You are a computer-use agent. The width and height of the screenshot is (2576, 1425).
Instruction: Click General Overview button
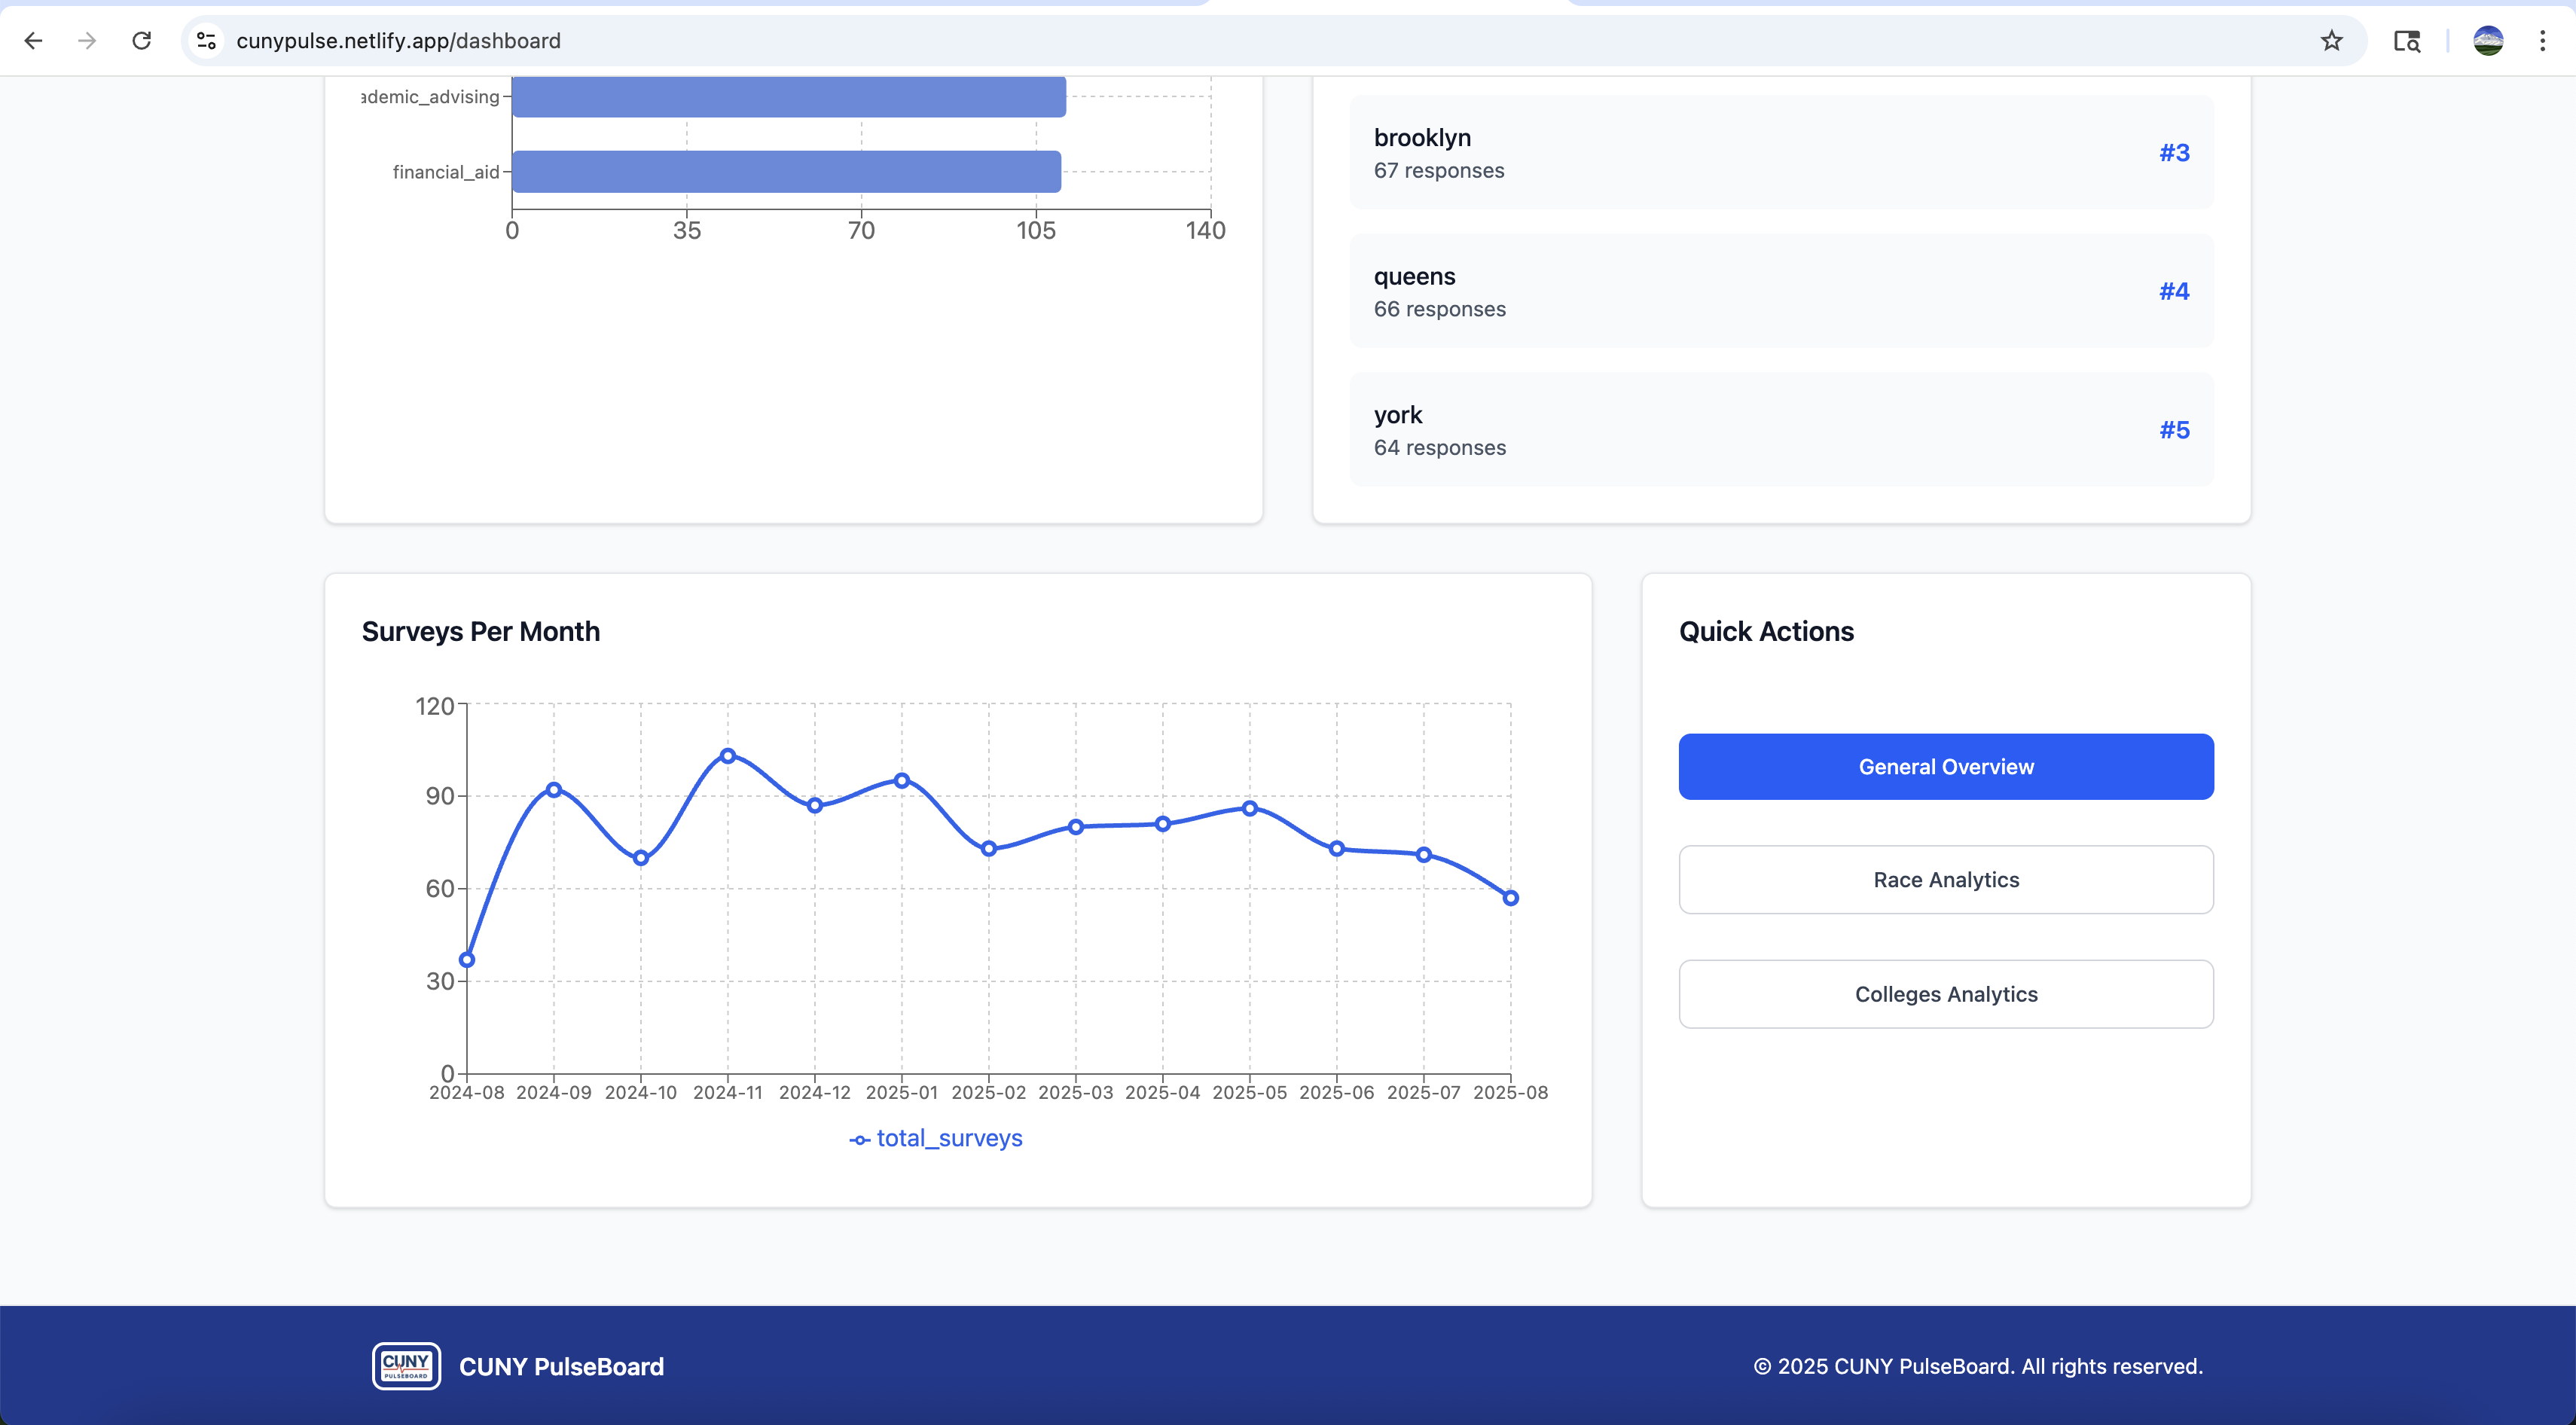(x=1945, y=767)
